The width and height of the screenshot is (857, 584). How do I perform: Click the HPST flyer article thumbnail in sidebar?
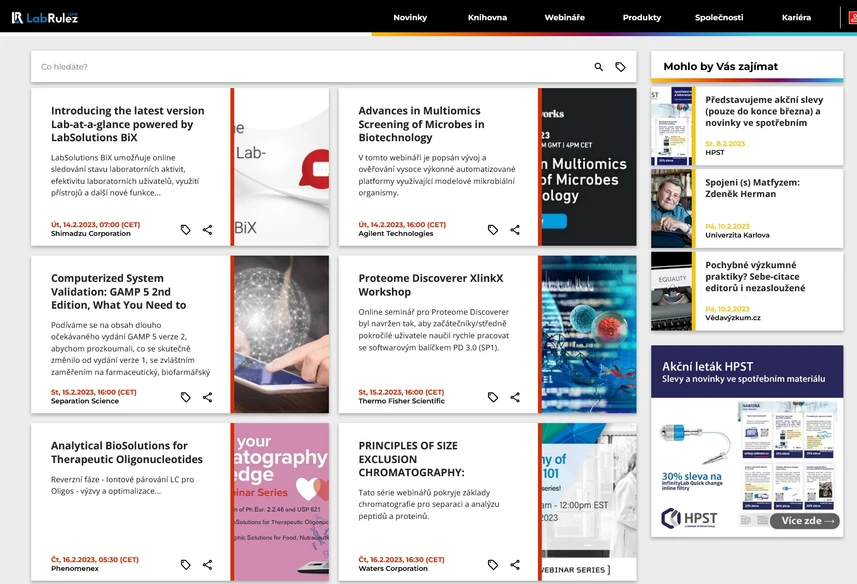coord(671,126)
